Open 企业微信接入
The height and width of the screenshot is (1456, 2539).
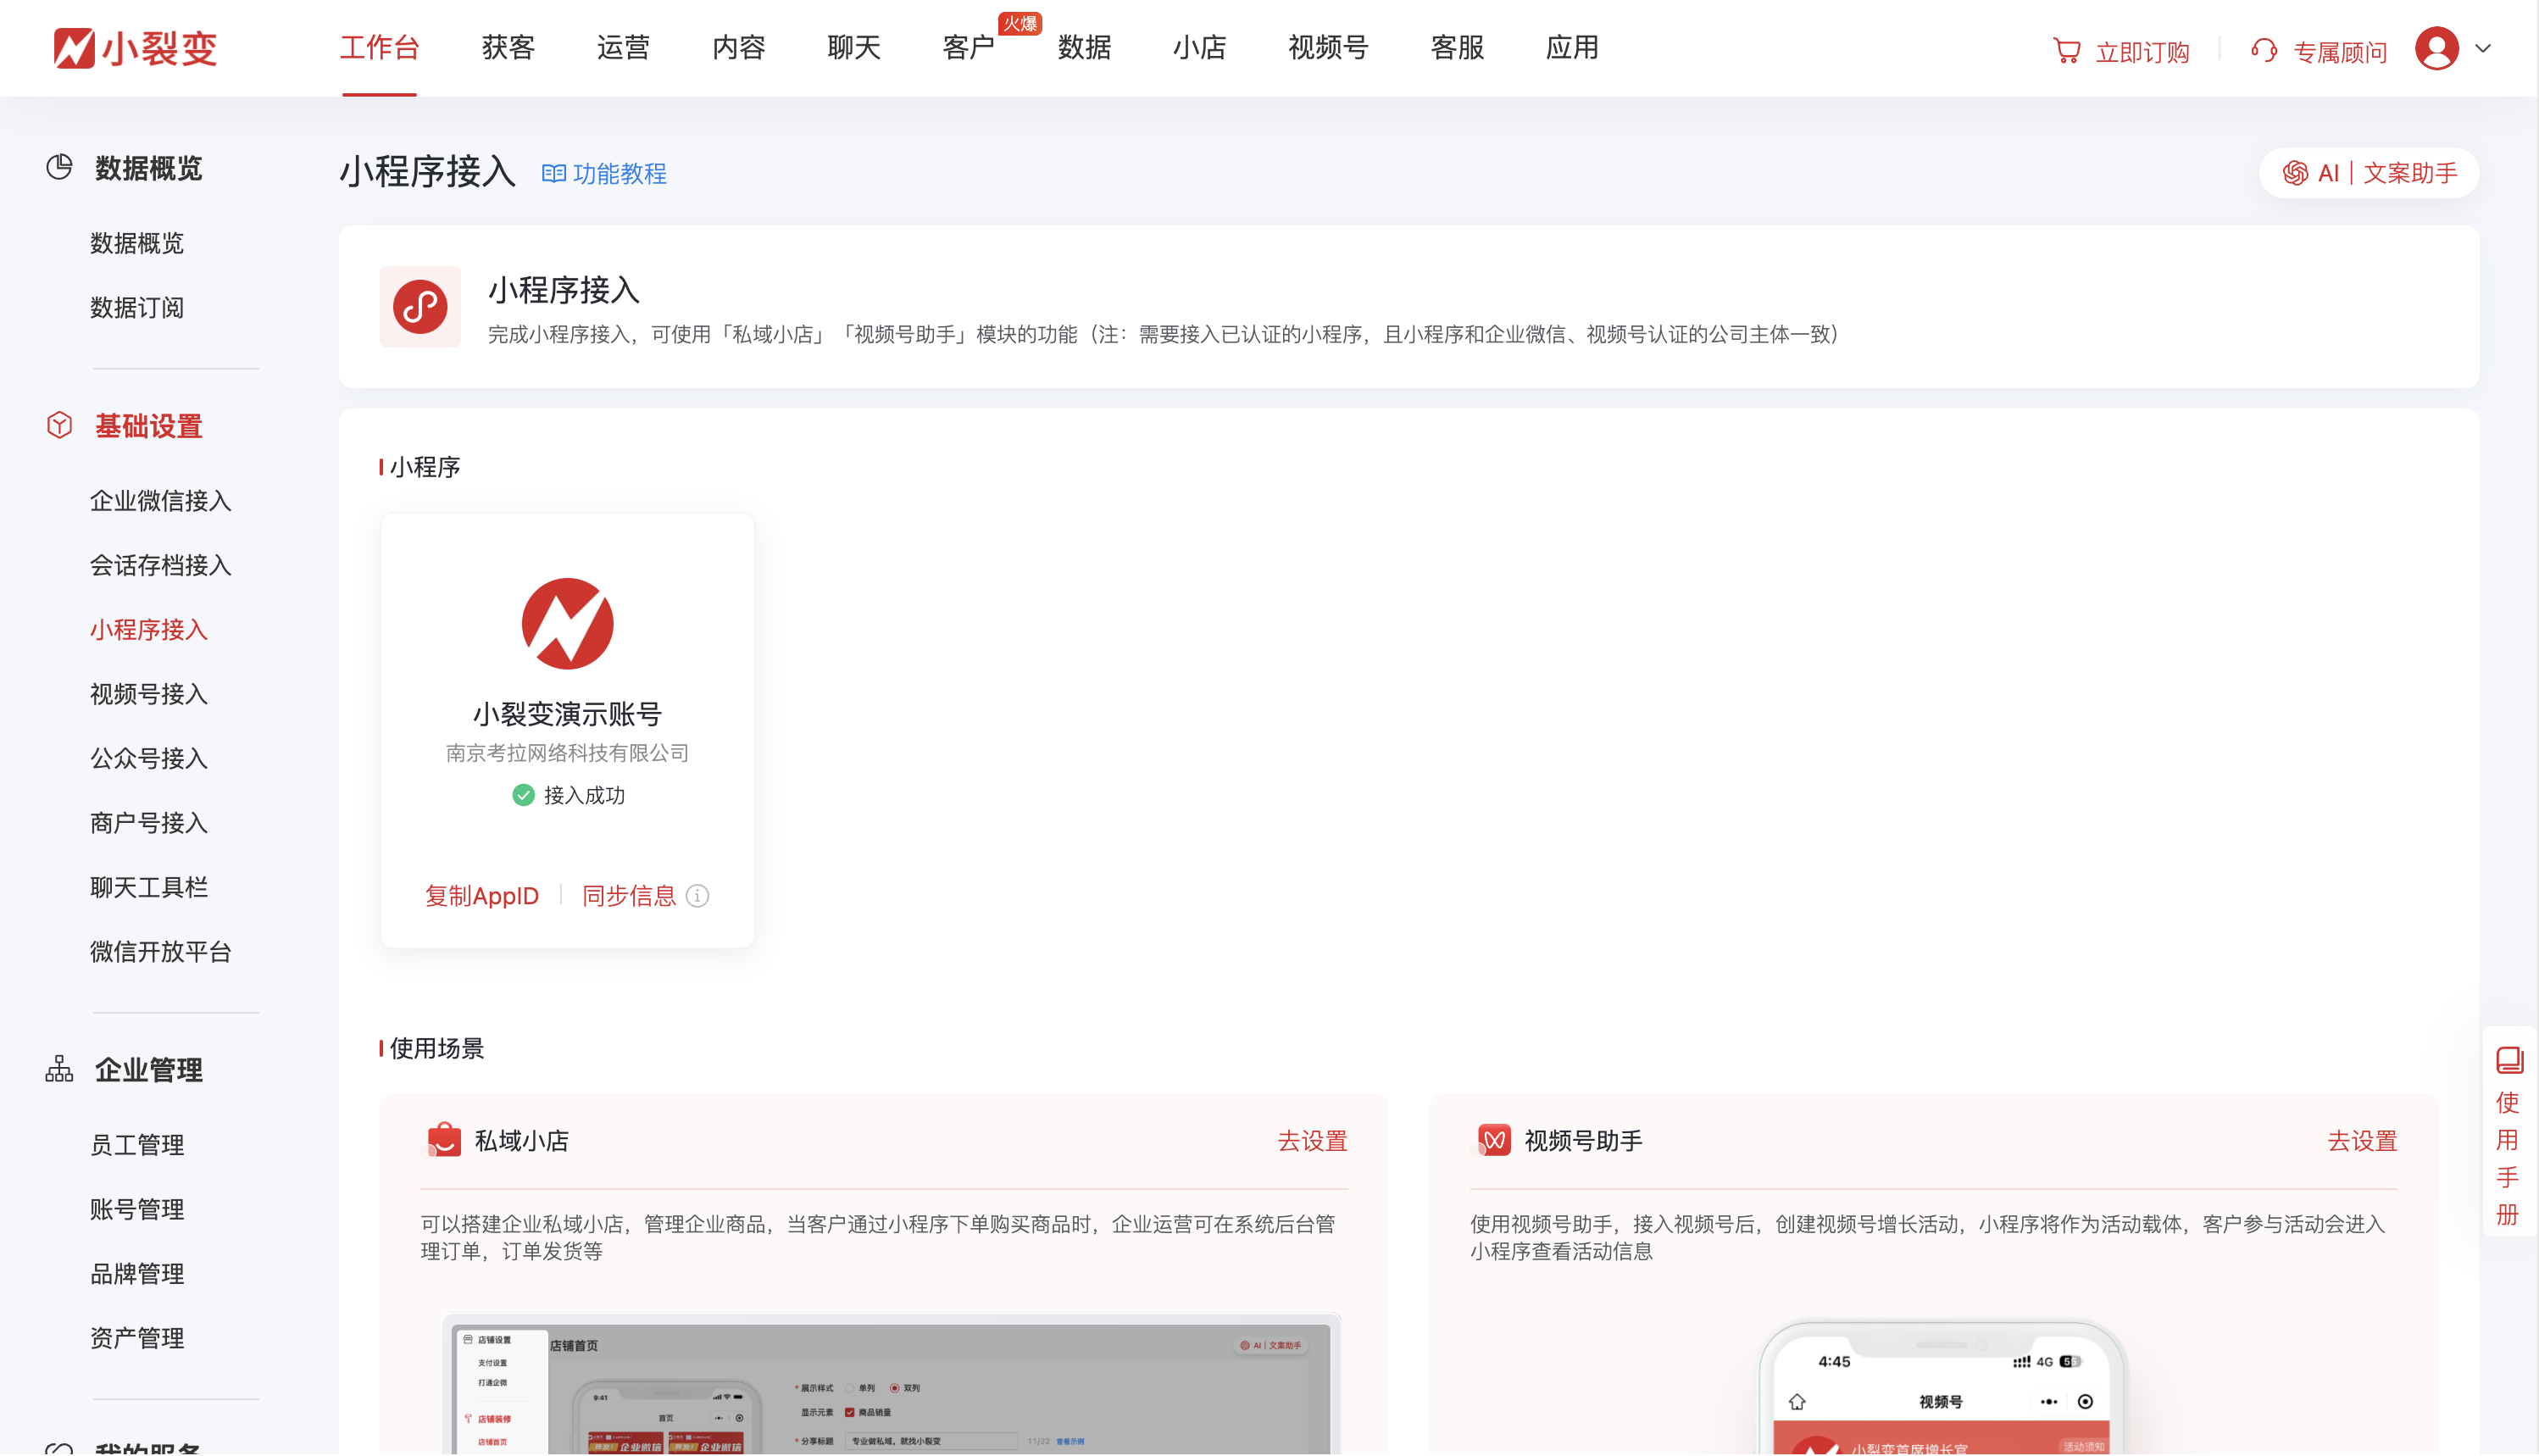(161, 501)
